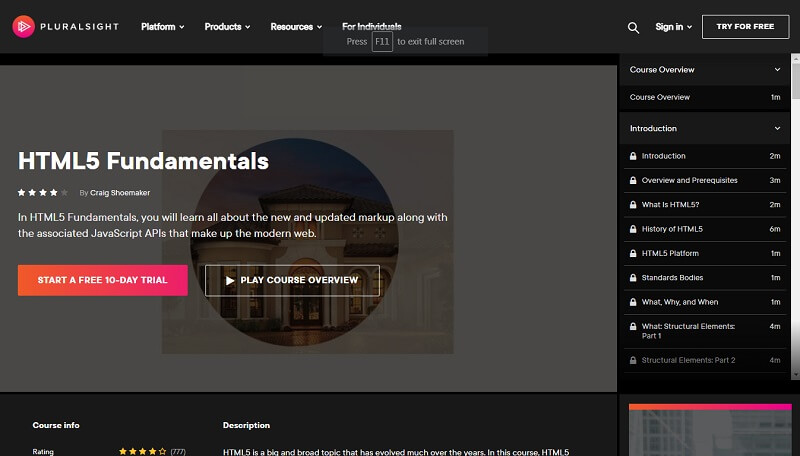The height and width of the screenshot is (456, 800).
Task: Select the Overview and Prerequisites lesson
Action: point(705,181)
